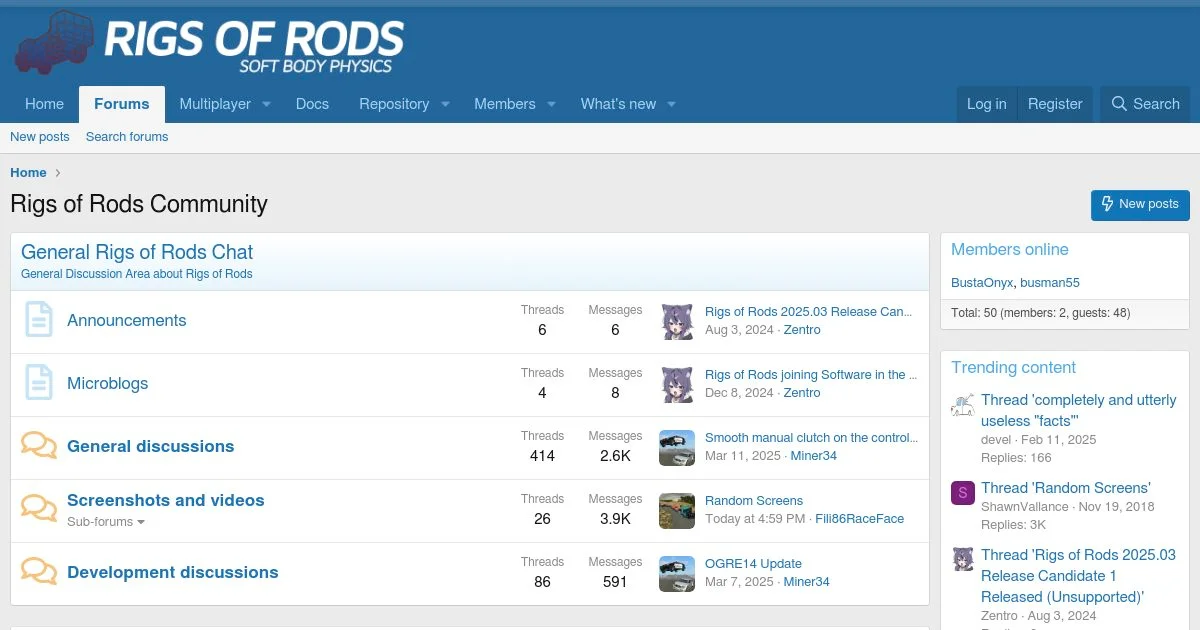Click busman55 member link
Screen dimensions: 1200x630
point(1050,283)
